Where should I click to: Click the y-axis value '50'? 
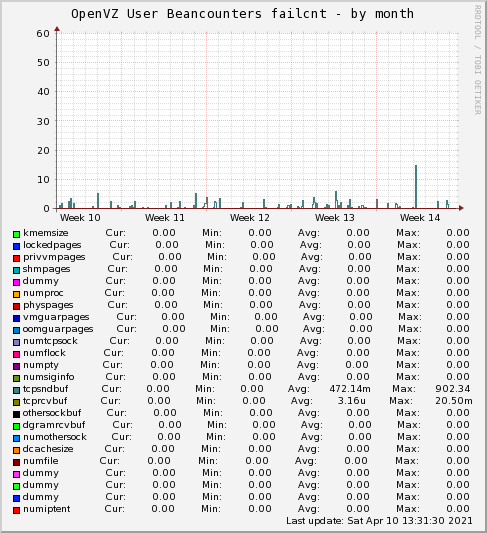[43, 63]
